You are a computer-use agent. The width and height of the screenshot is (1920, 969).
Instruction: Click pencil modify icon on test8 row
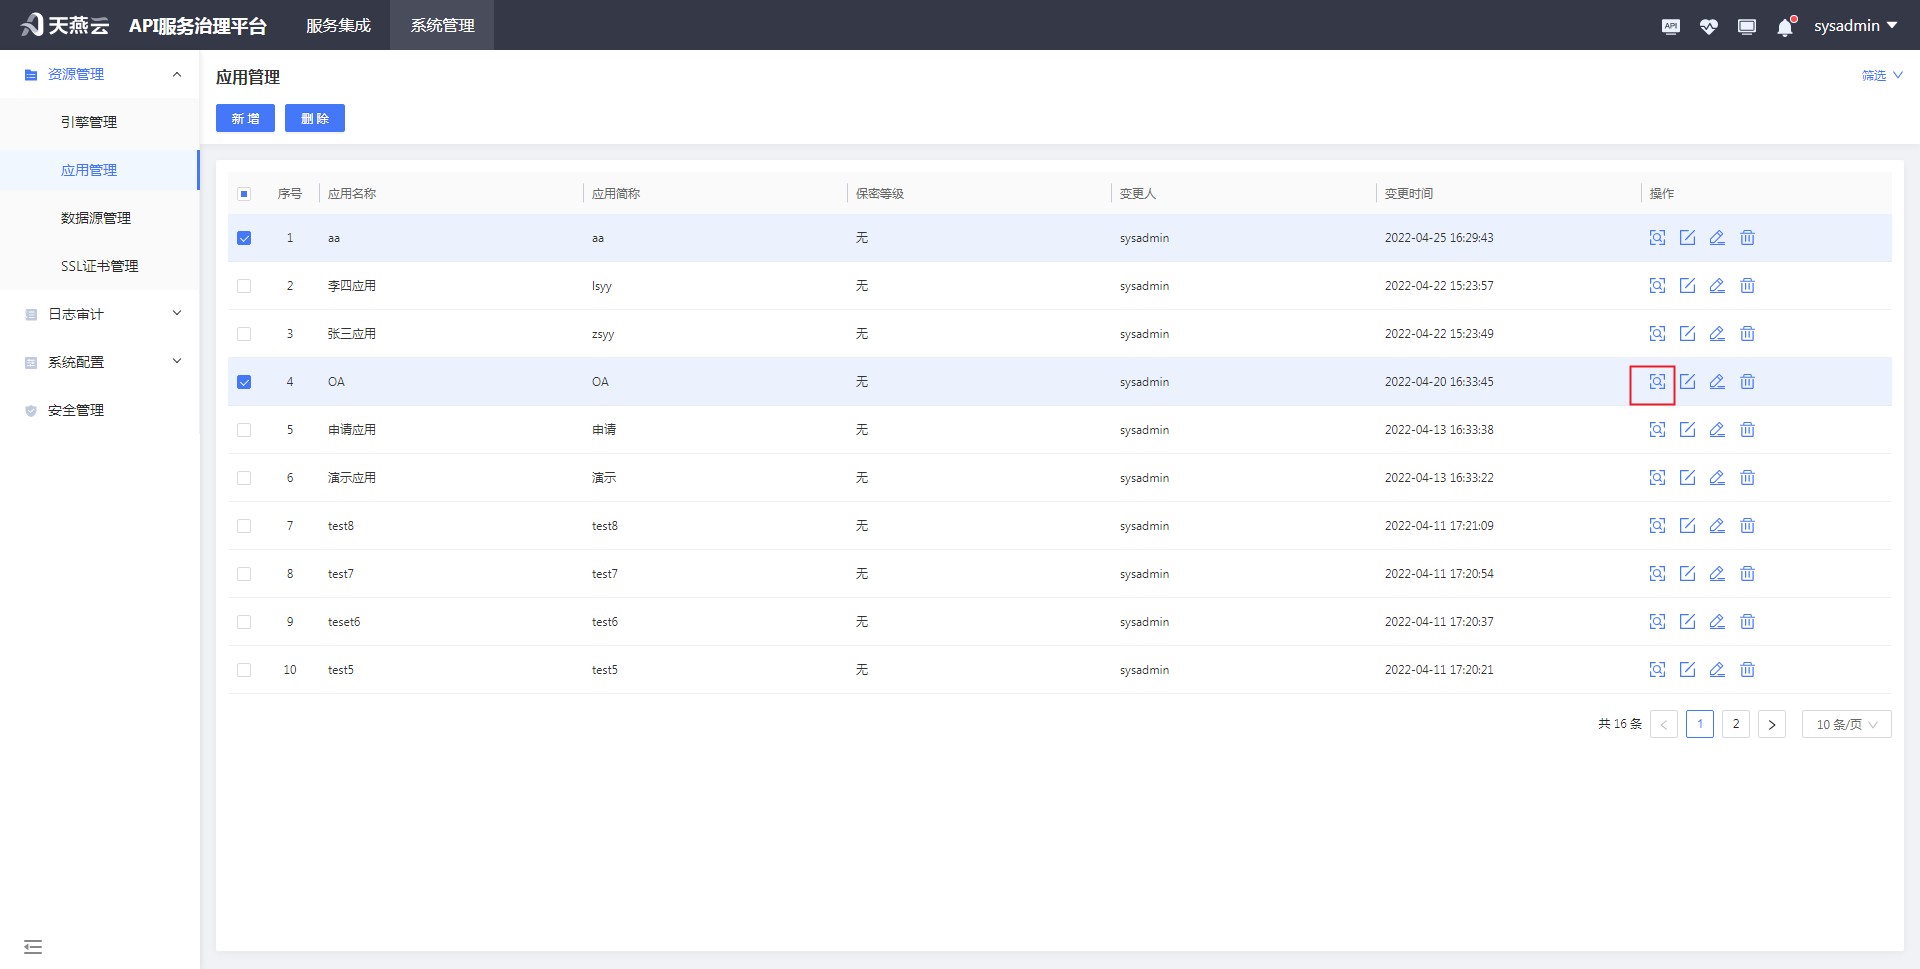(1717, 525)
